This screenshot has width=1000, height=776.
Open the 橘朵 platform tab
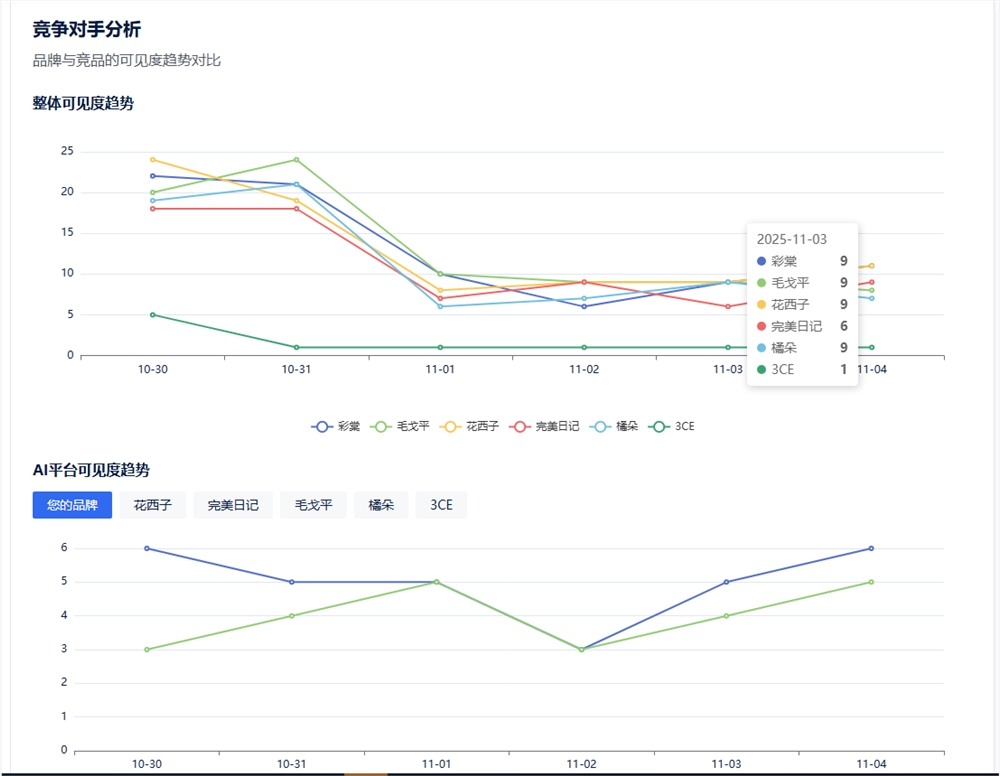(381, 505)
